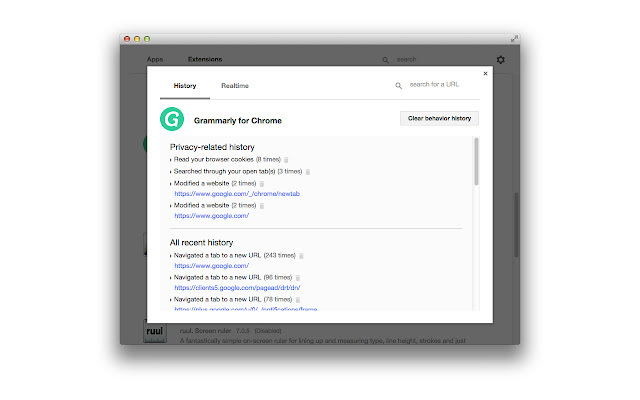
Task: Expand Modified a website entry above chrome/newtab link
Action: (171, 184)
